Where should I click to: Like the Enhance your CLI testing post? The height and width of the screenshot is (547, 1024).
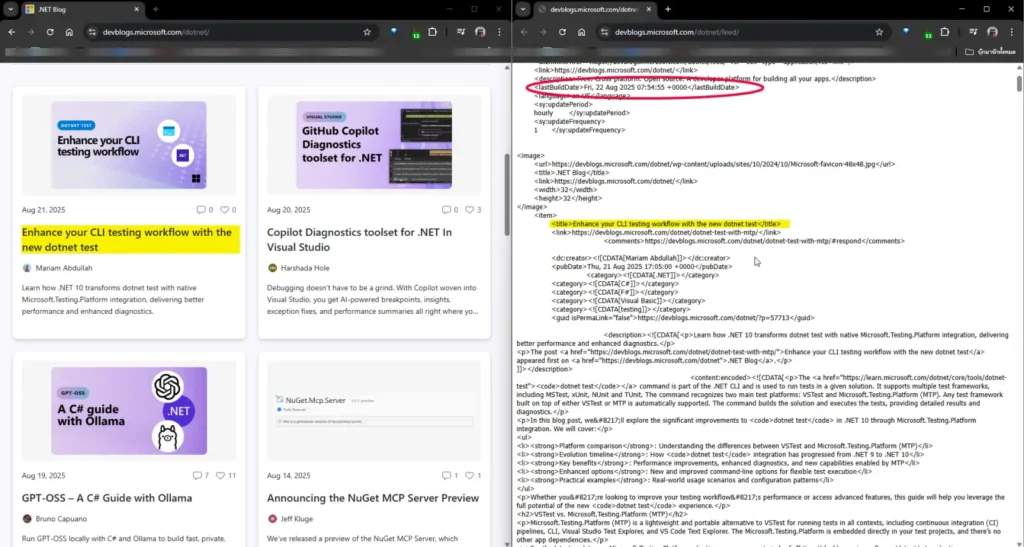[x=224, y=210]
